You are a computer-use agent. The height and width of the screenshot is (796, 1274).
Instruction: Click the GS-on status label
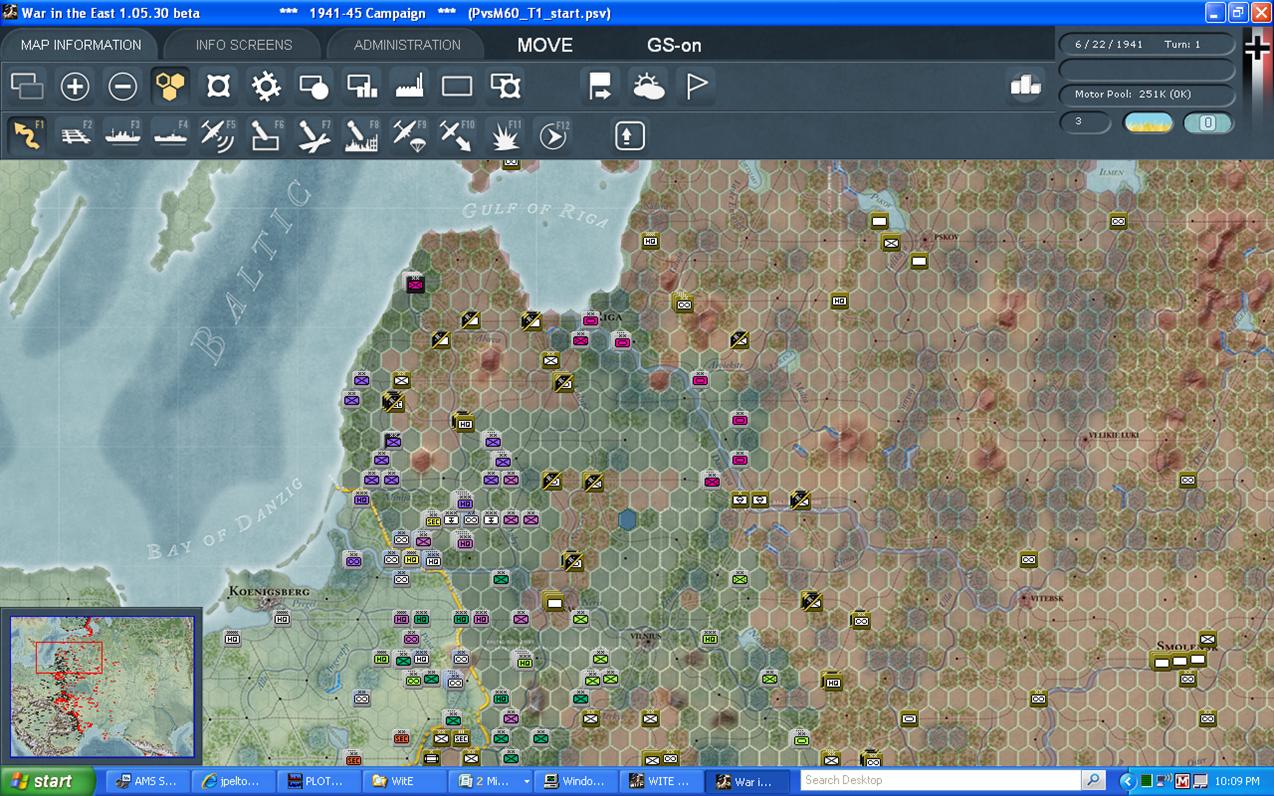(674, 45)
